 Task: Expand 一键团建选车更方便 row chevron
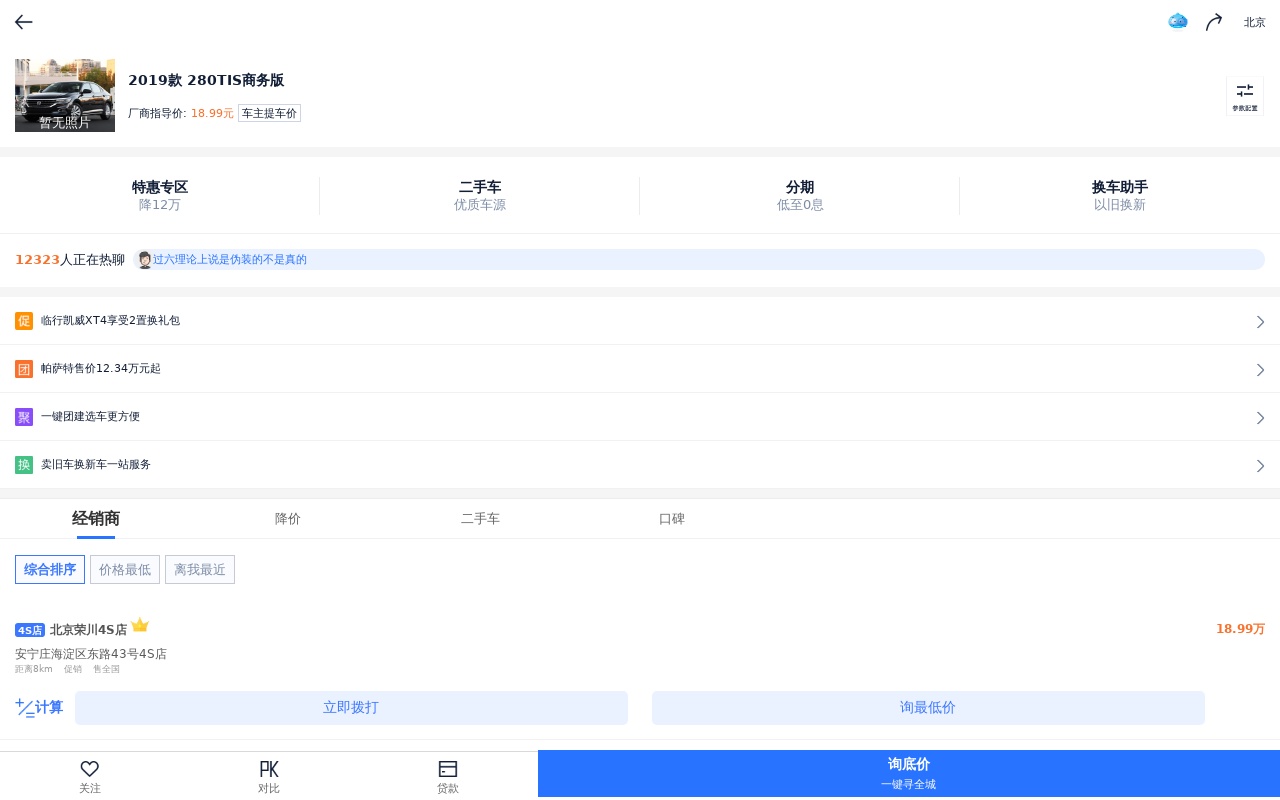pyautogui.click(x=1260, y=417)
